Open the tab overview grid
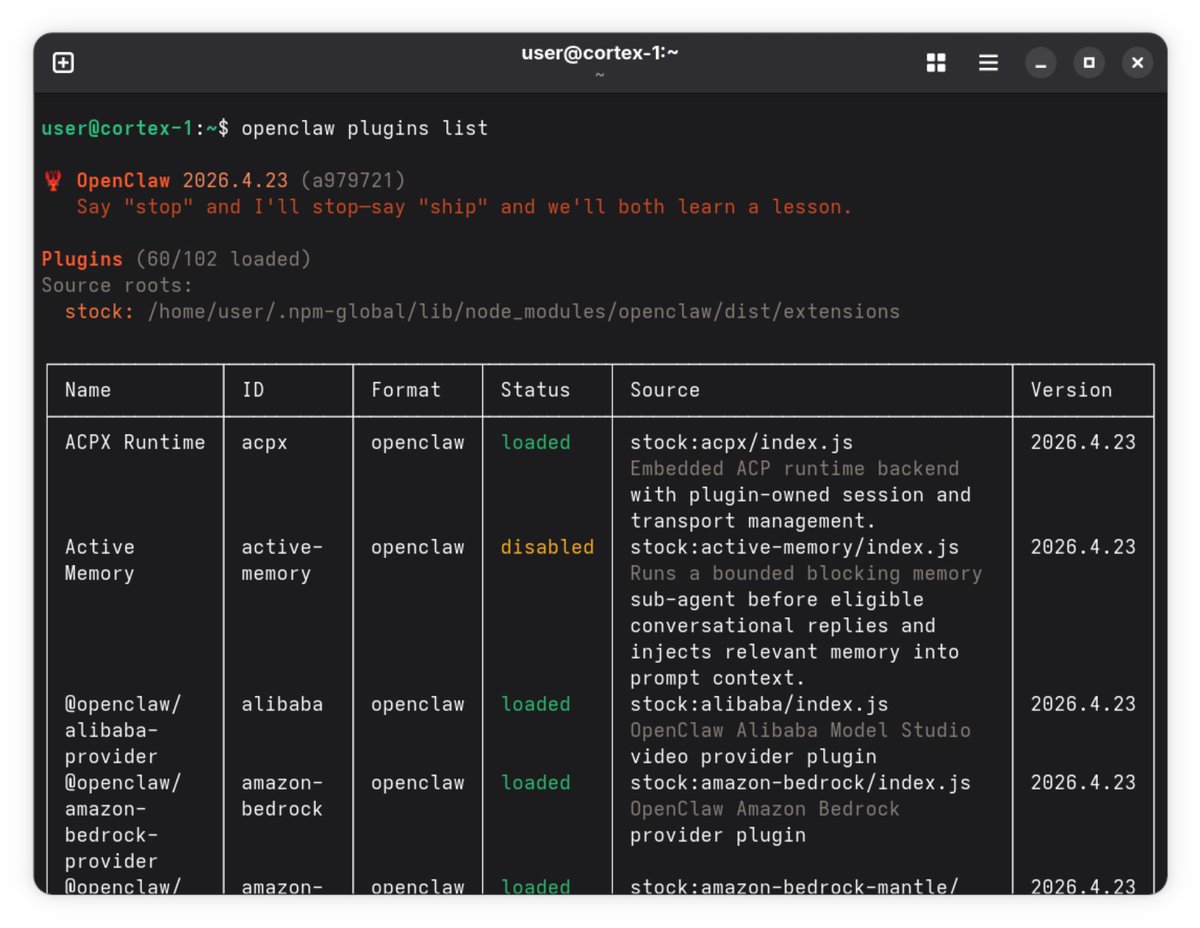This screenshot has width=1200, height=928. [x=936, y=63]
